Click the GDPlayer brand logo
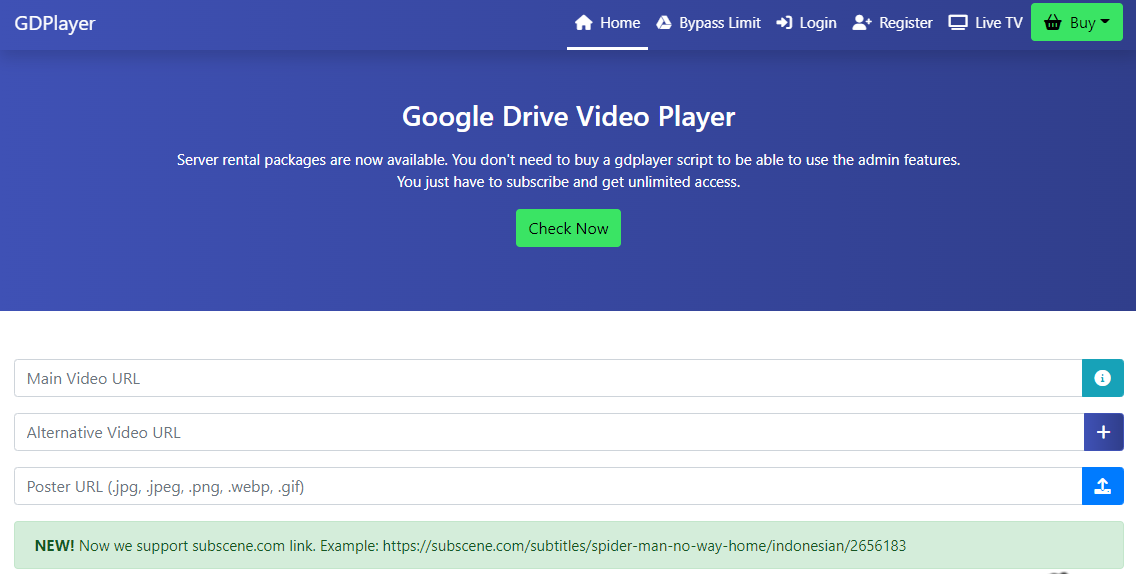Image resolution: width=1136 pixels, height=574 pixels. click(x=55, y=23)
